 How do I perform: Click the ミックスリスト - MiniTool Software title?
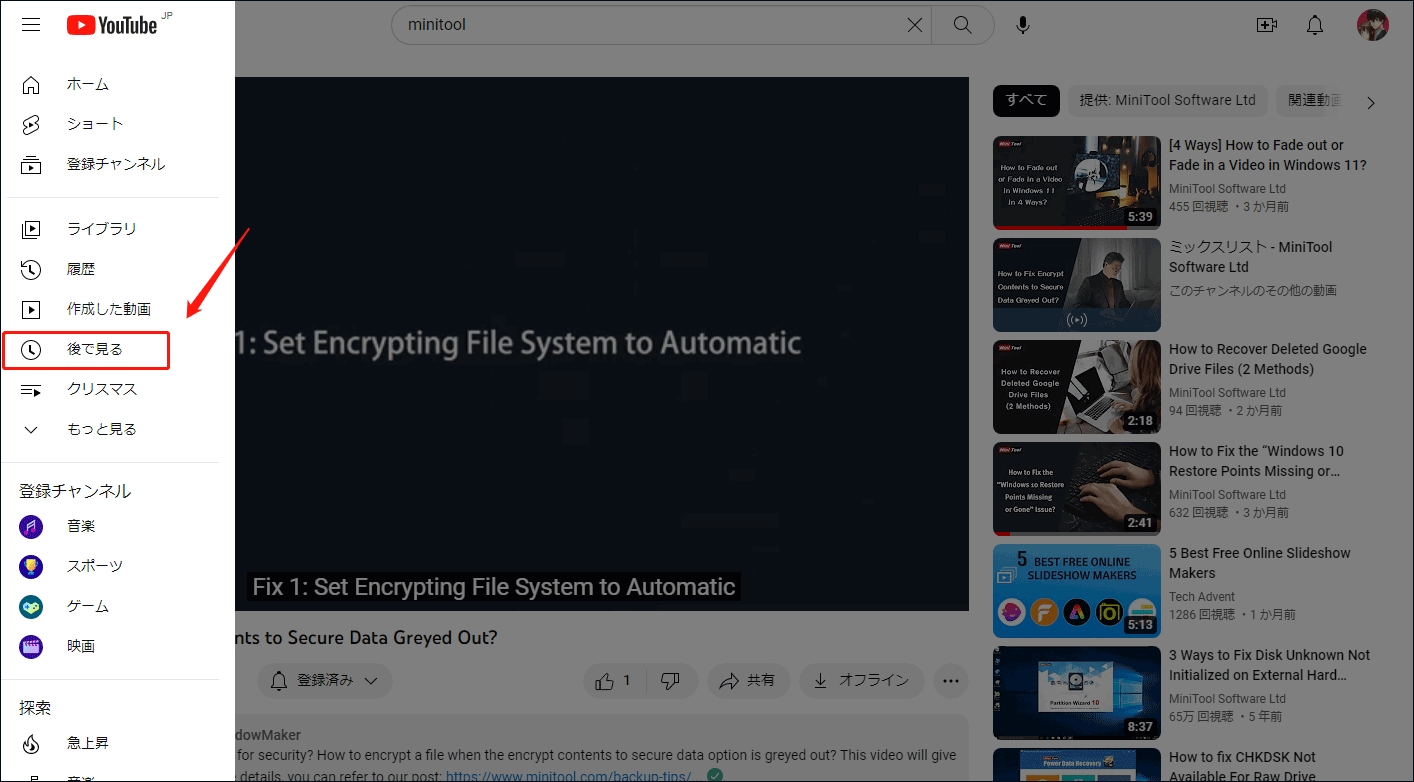point(1251,257)
